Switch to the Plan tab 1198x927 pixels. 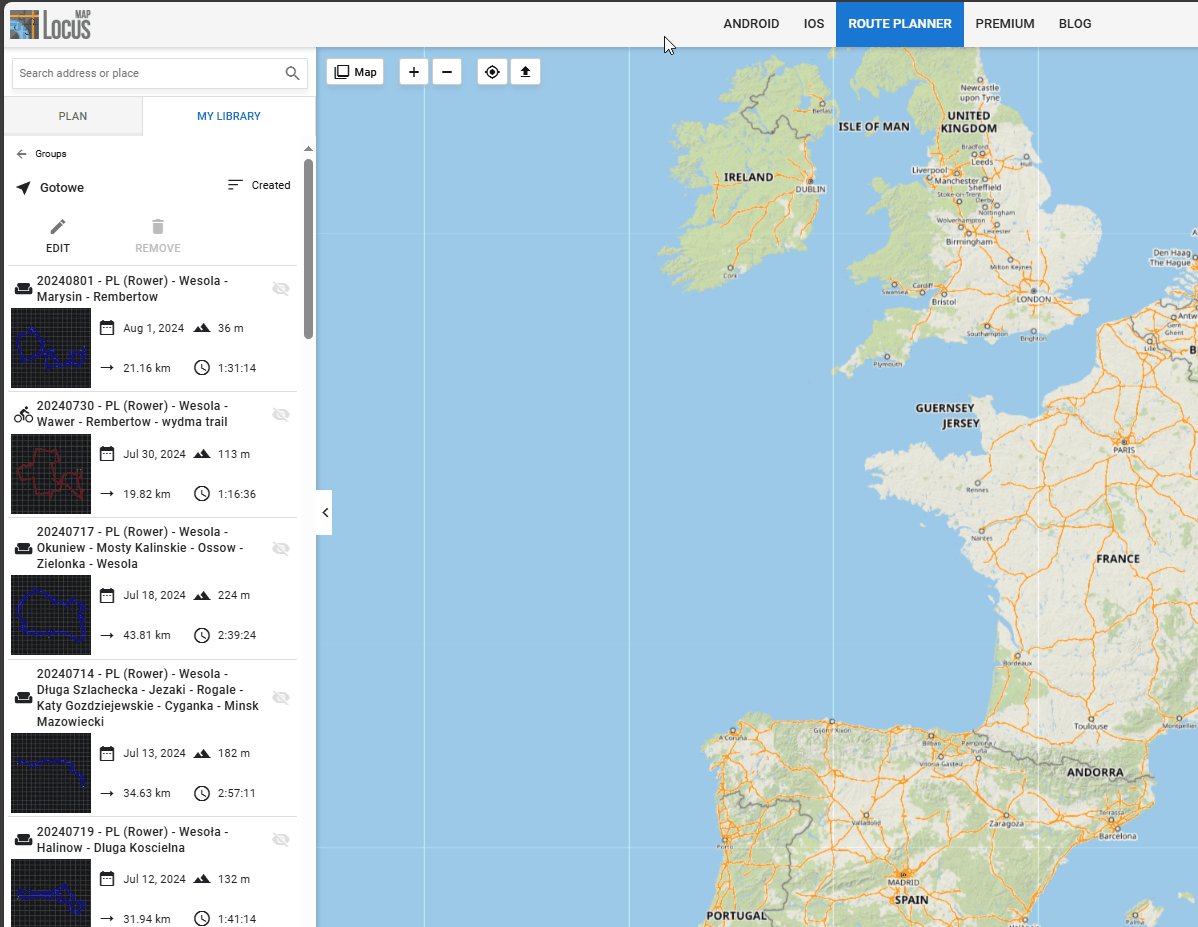[x=73, y=116]
